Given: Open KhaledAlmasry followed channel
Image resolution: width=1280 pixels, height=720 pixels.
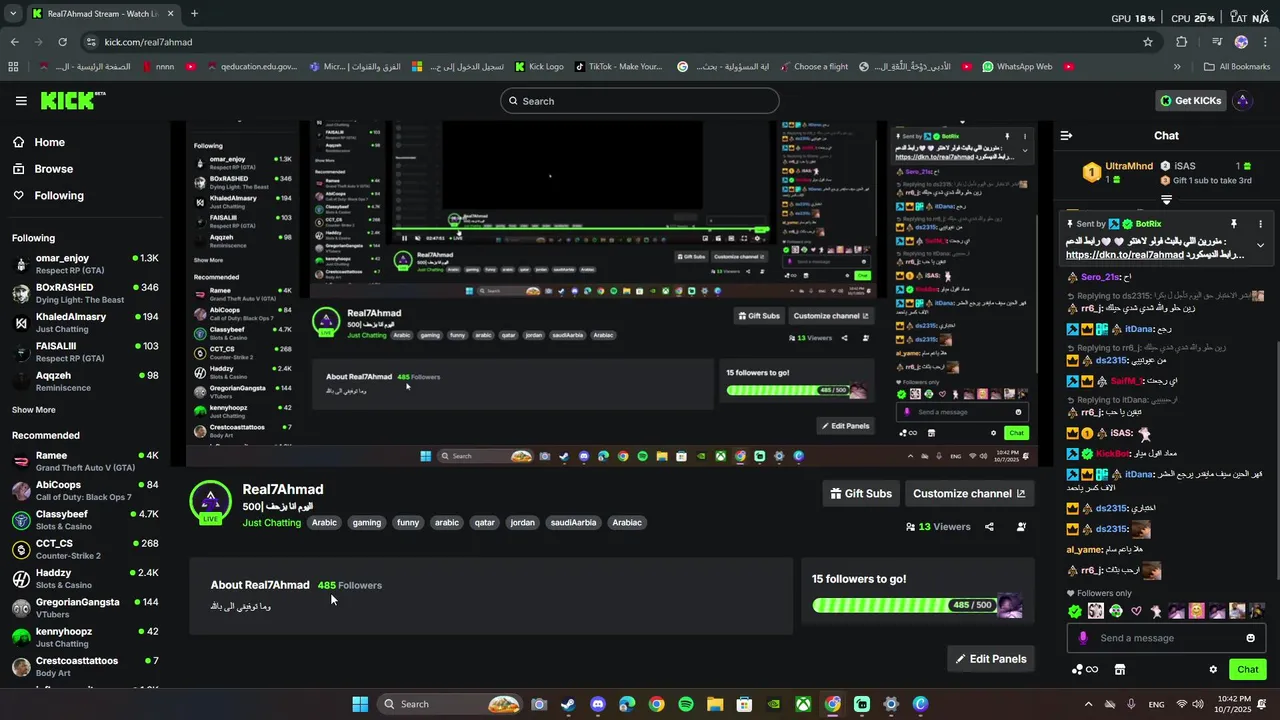Looking at the screenshot, I should click(85, 322).
